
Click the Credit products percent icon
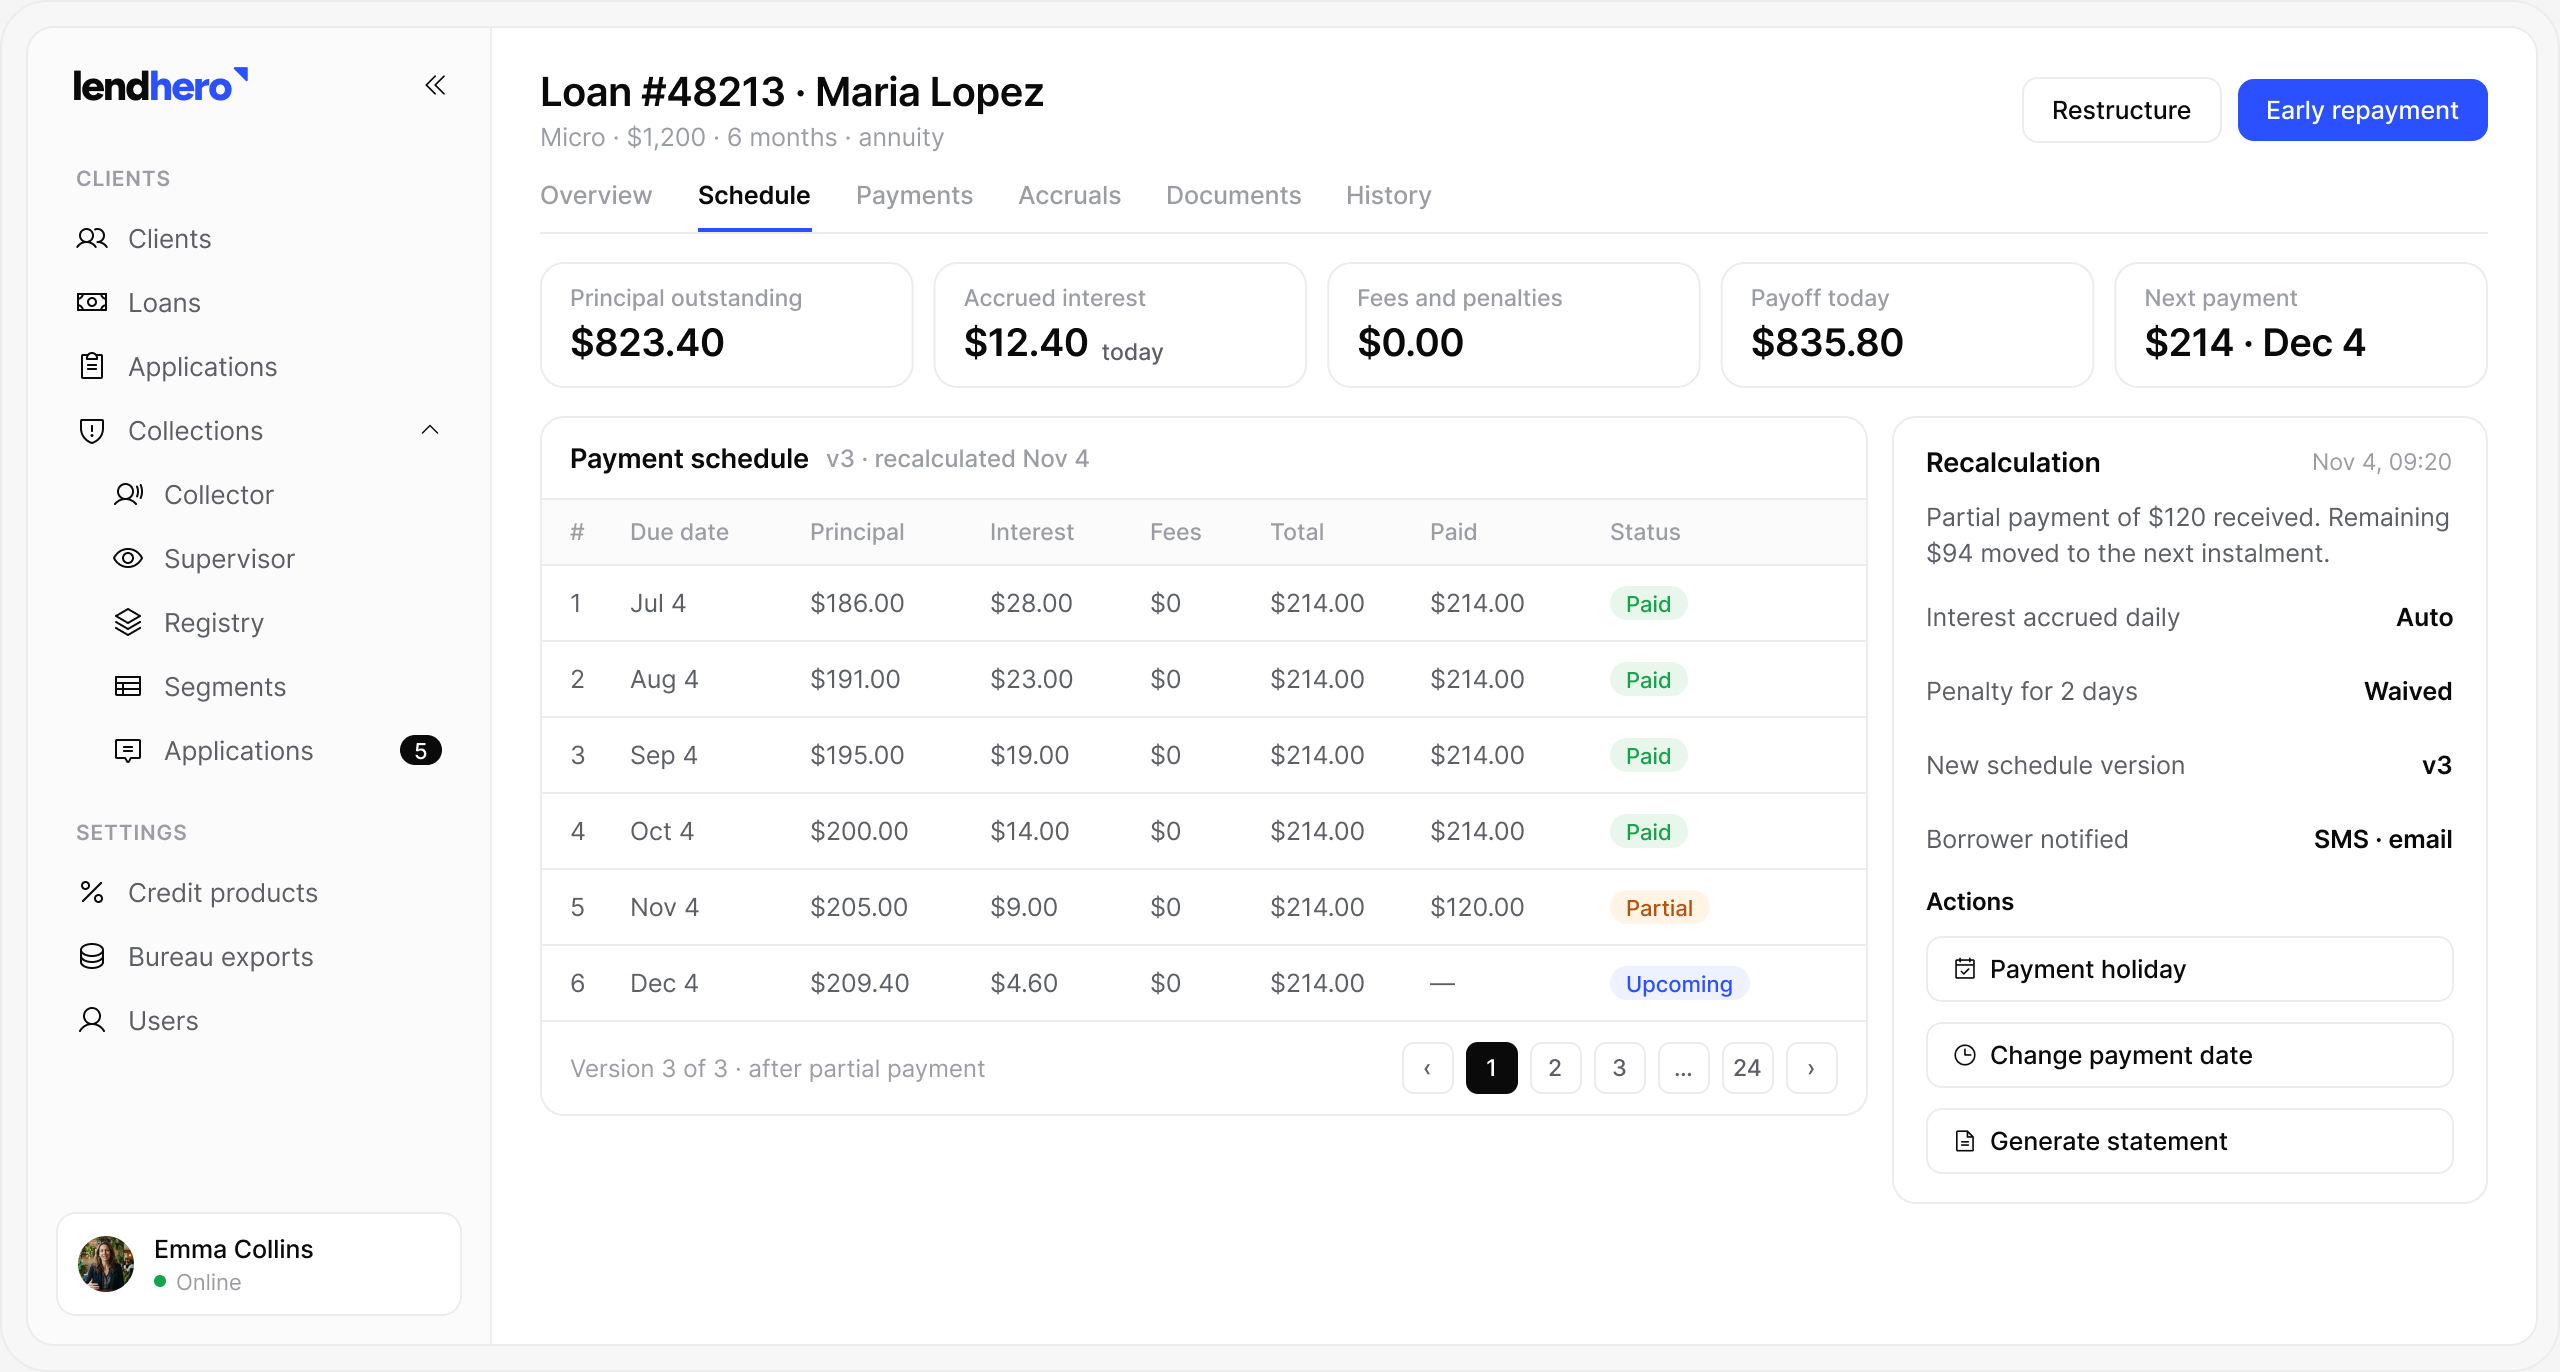92,893
